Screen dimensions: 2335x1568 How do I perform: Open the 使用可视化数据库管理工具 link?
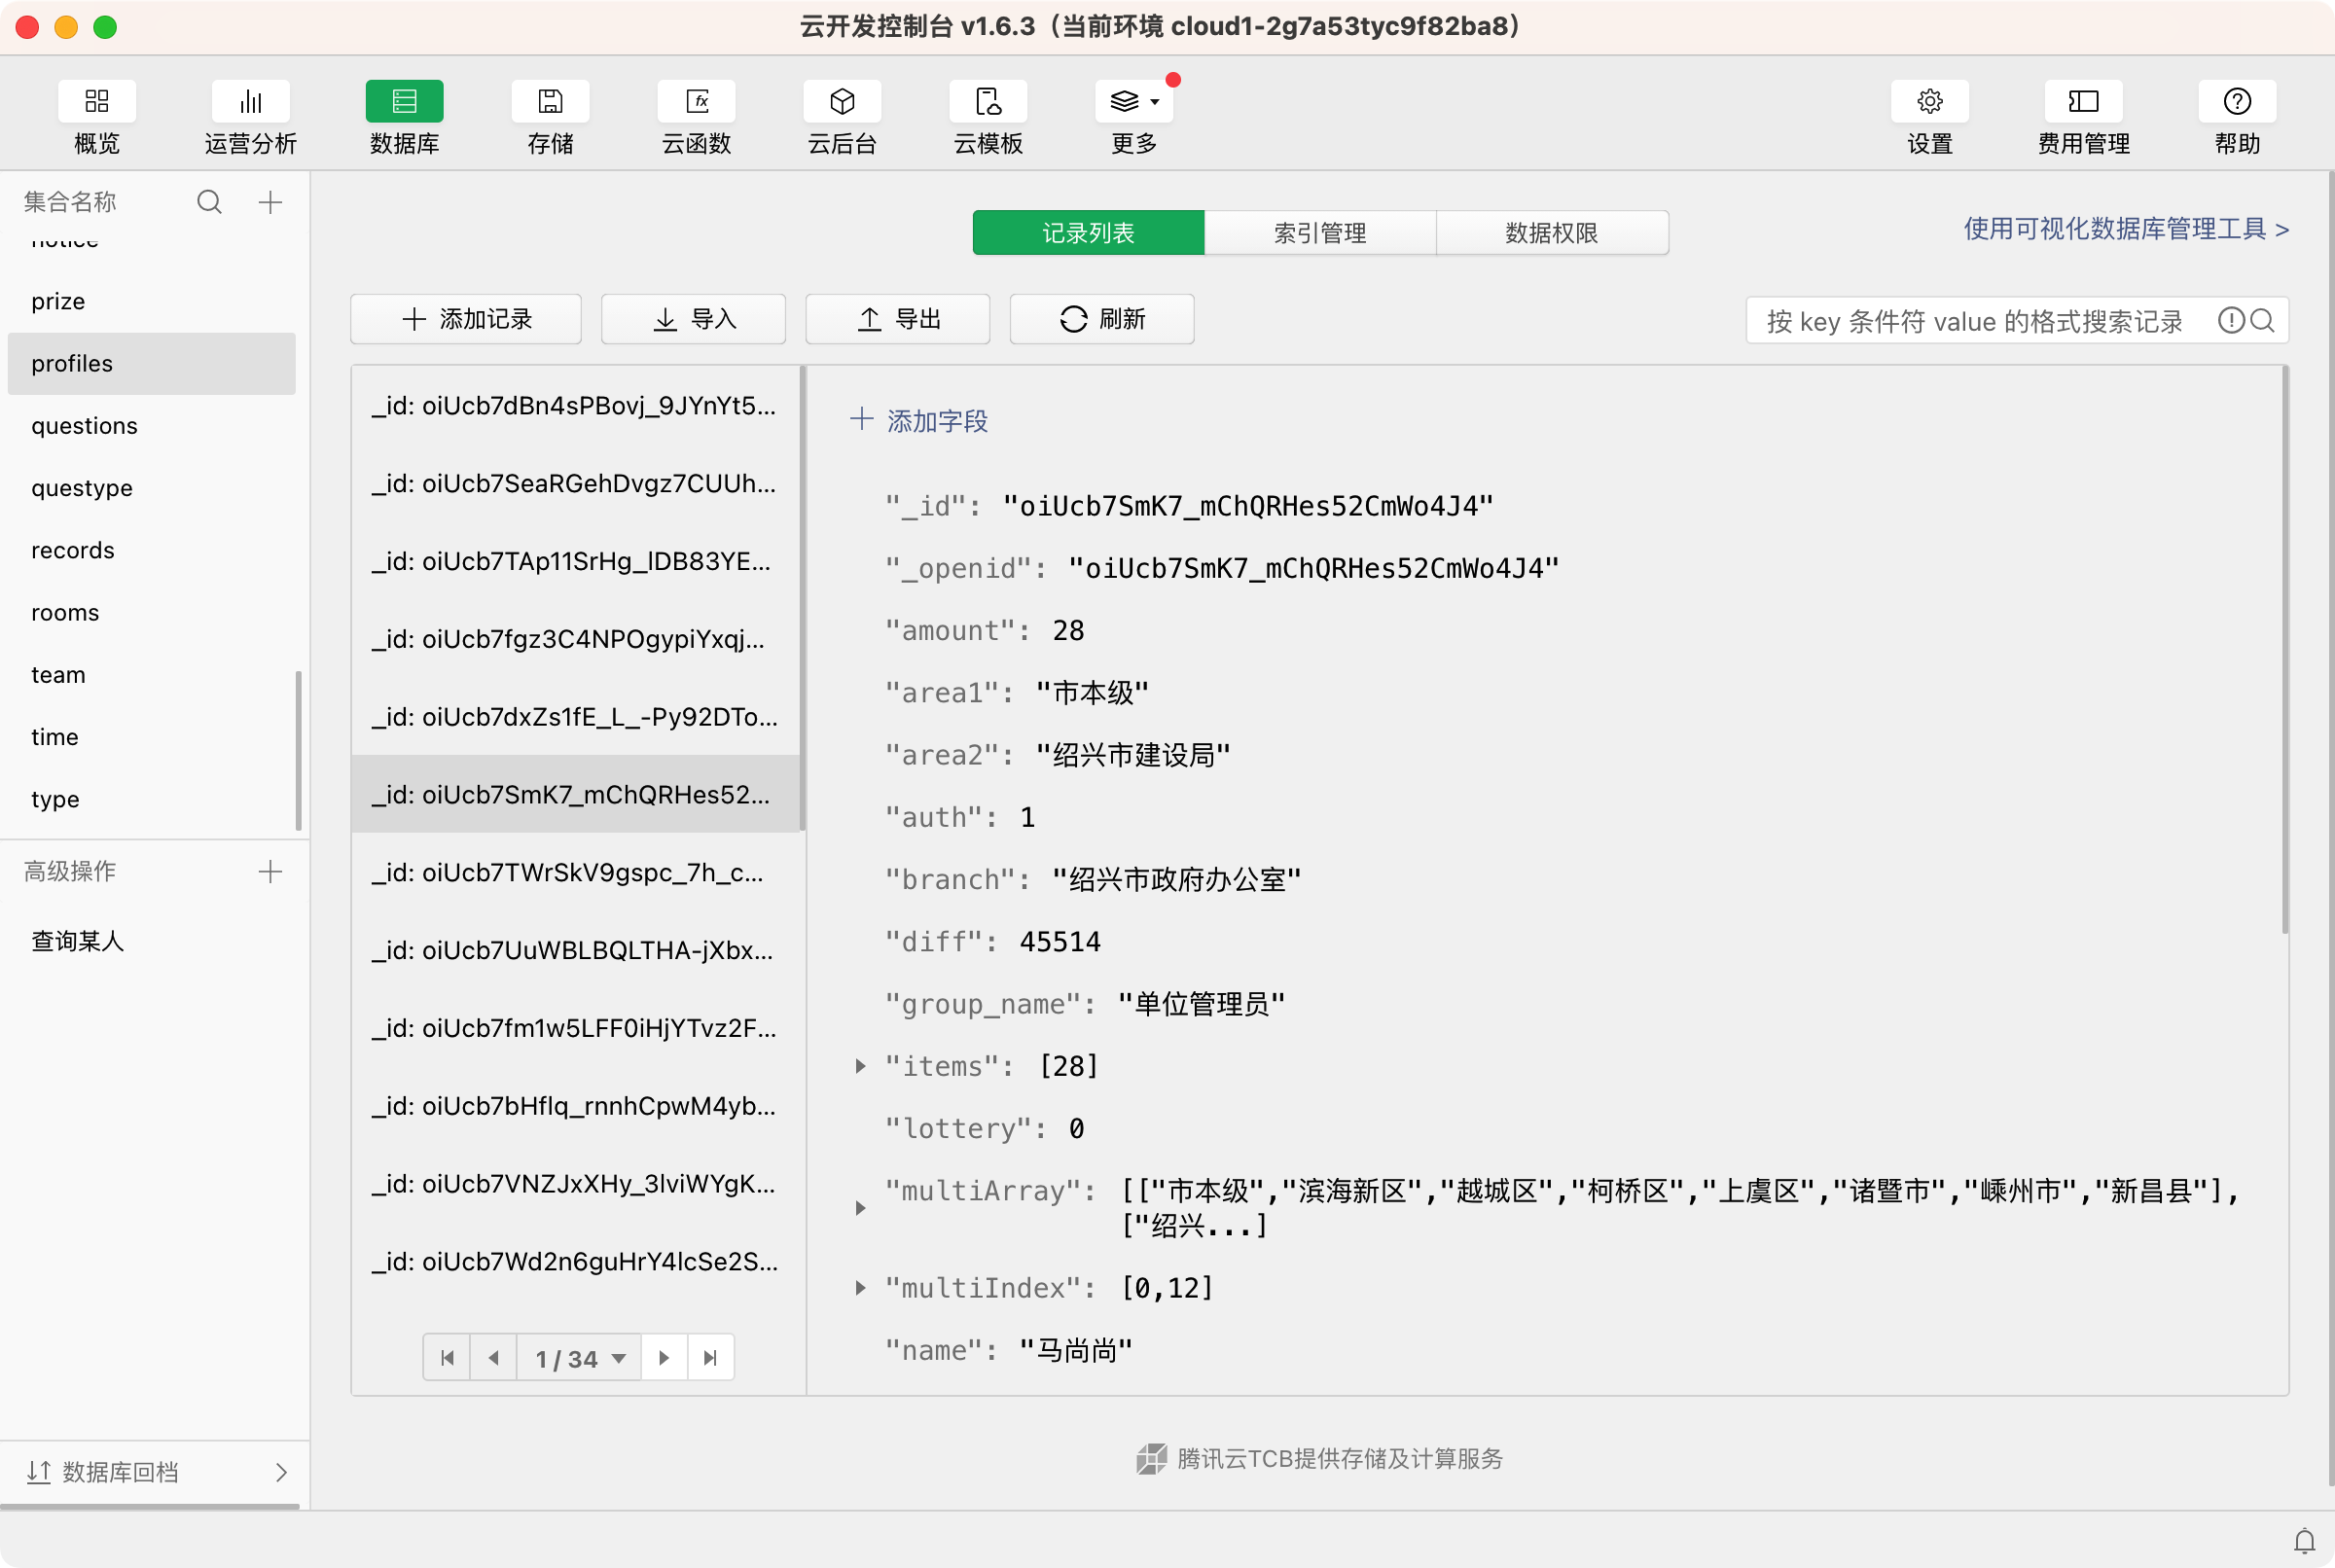point(2125,229)
